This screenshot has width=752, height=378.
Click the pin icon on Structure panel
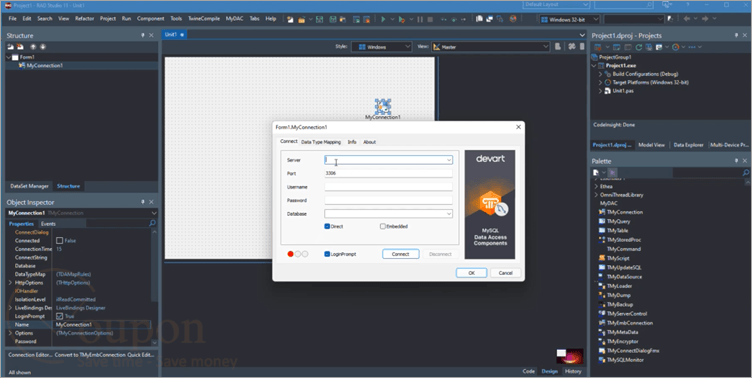(x=142, y=35)
